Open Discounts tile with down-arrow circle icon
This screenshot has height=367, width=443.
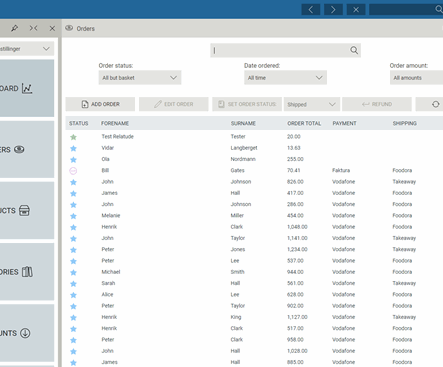[27, 333]
